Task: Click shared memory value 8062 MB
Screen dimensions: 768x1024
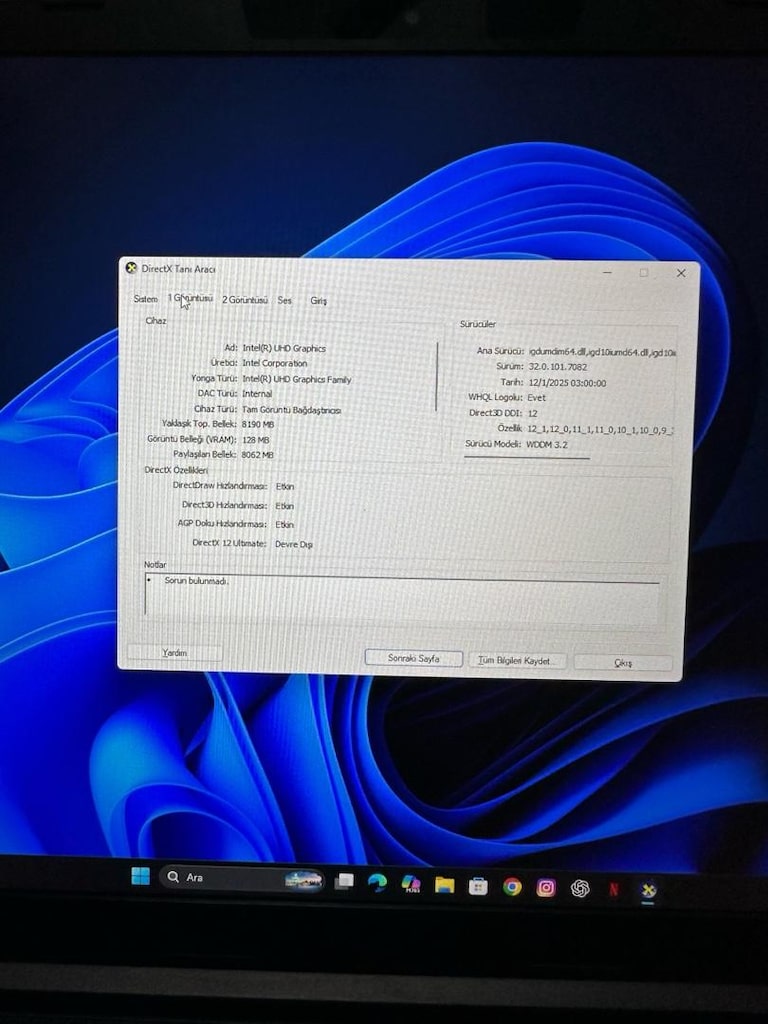Action: (257, 455)
